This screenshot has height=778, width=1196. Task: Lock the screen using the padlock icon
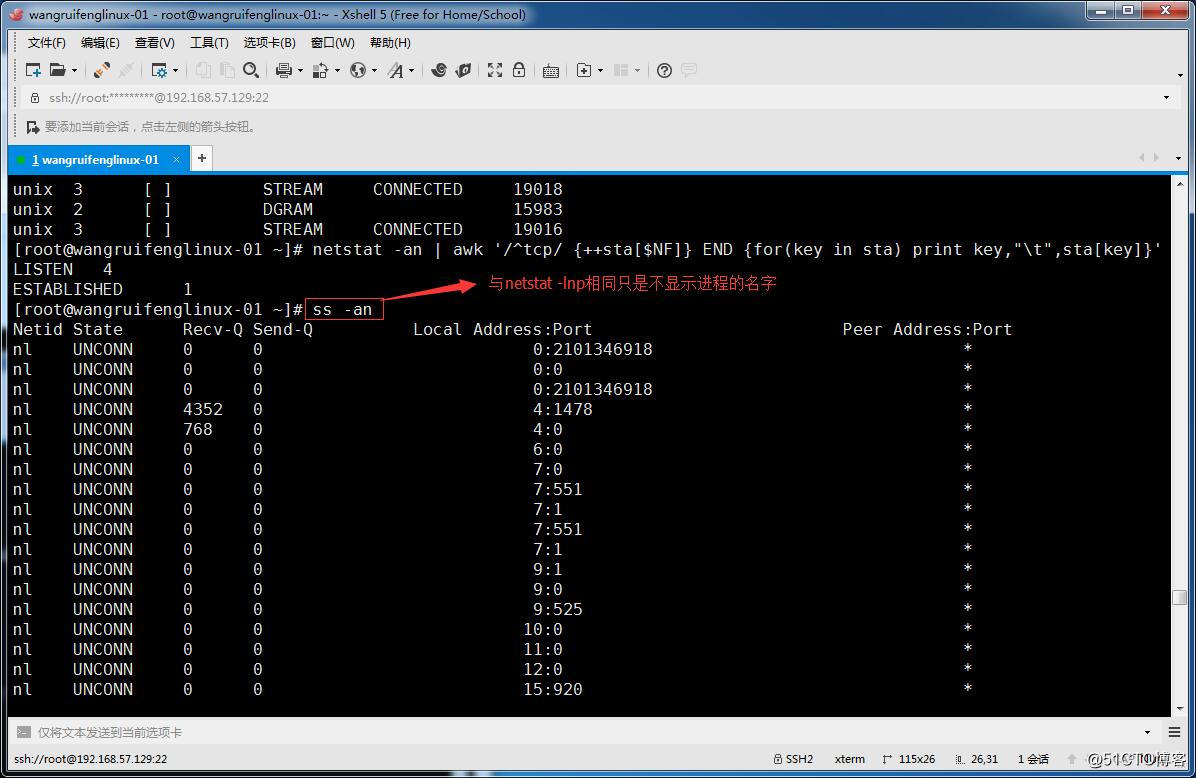[519, 70]
